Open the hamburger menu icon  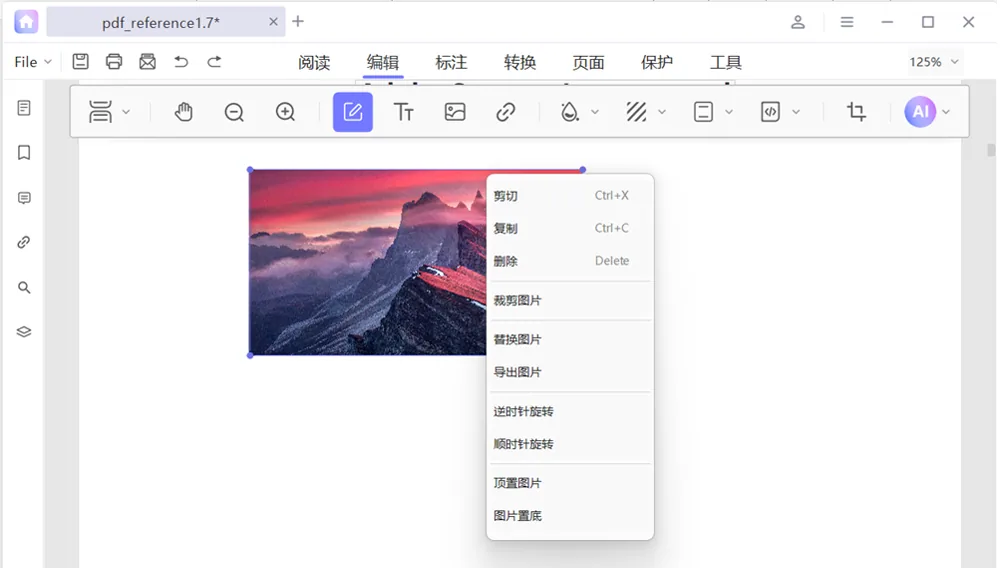click(847, 22)
